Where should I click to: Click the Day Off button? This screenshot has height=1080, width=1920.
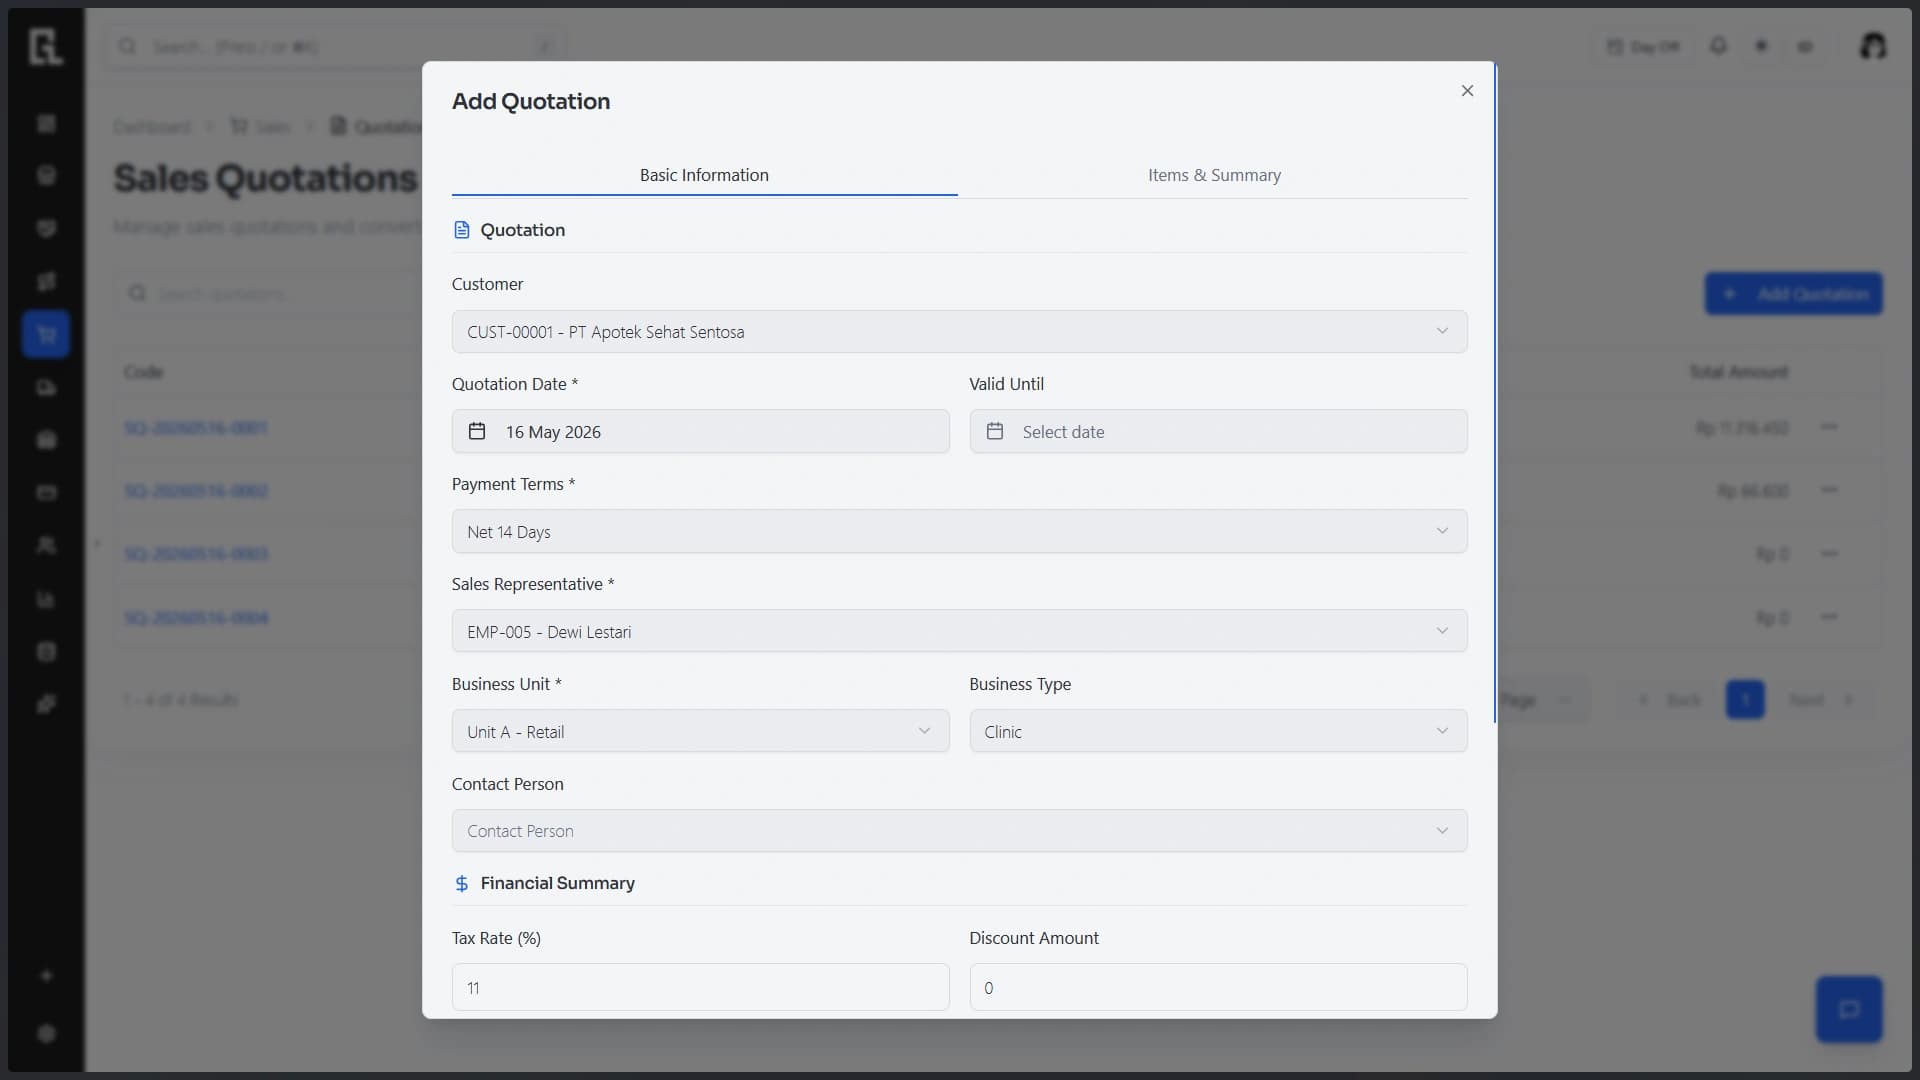[1643, 47]
